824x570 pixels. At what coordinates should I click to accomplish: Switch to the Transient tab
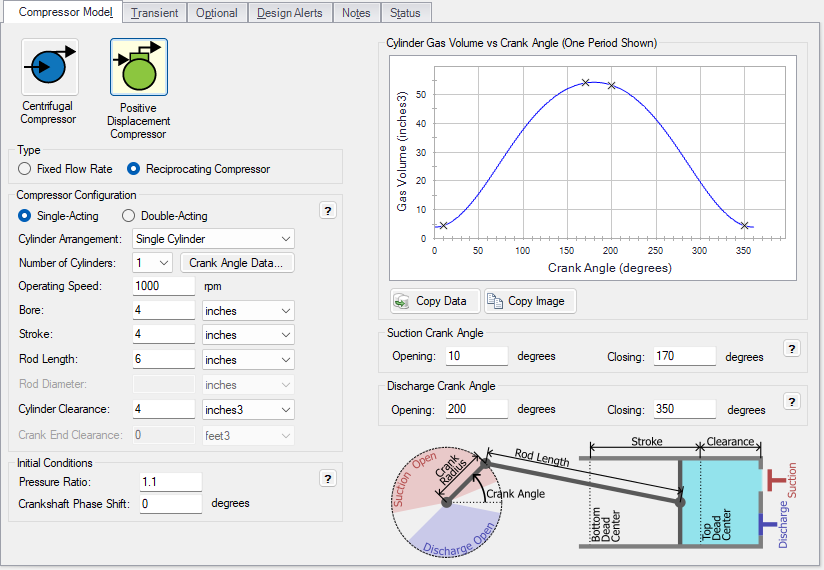154,13
